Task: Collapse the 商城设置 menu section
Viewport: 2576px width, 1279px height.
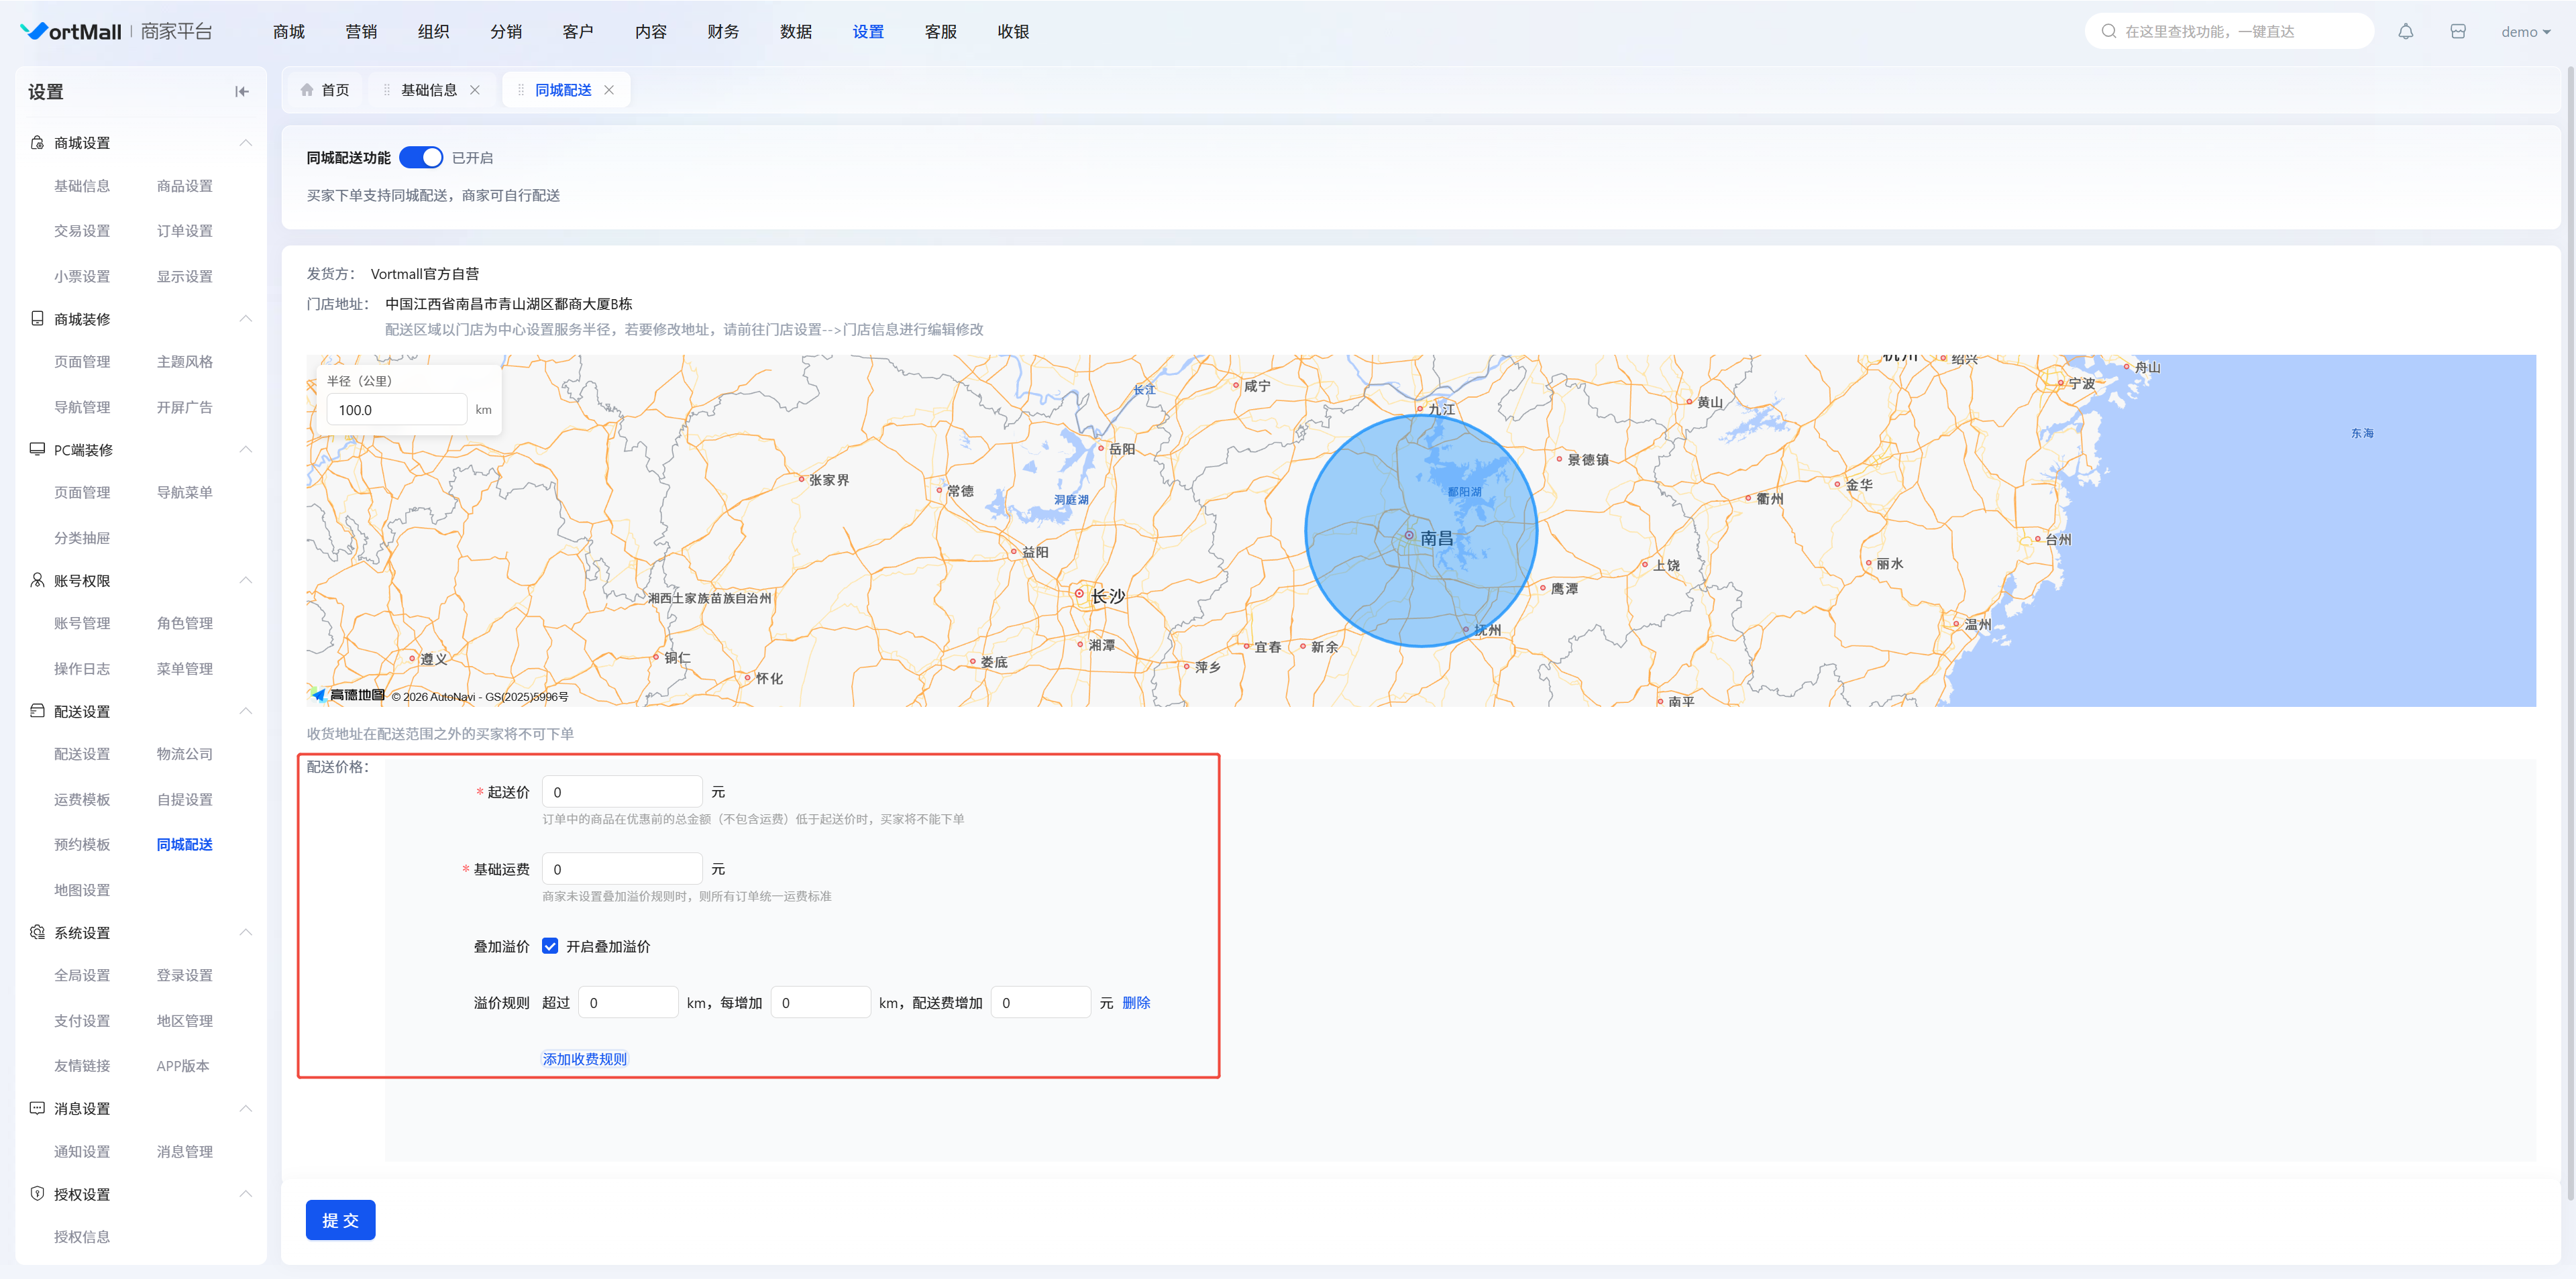Action: pyautogui.click(x=245, y=143)
